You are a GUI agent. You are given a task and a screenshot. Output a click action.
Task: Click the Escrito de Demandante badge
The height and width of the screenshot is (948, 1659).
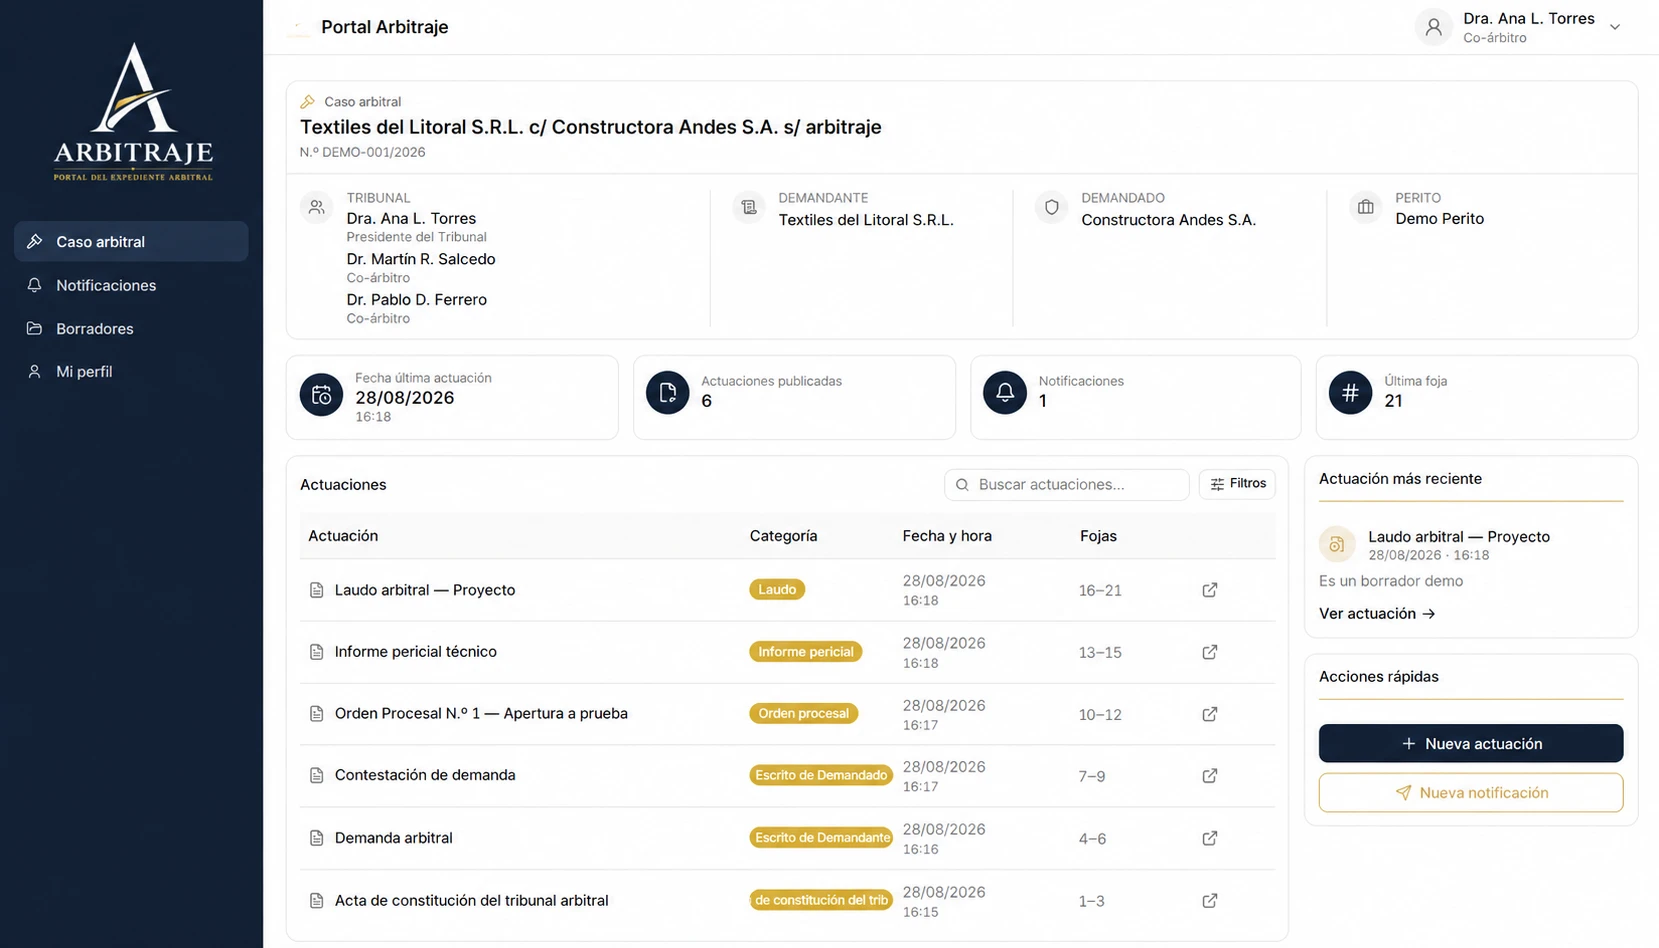[822, 838]
